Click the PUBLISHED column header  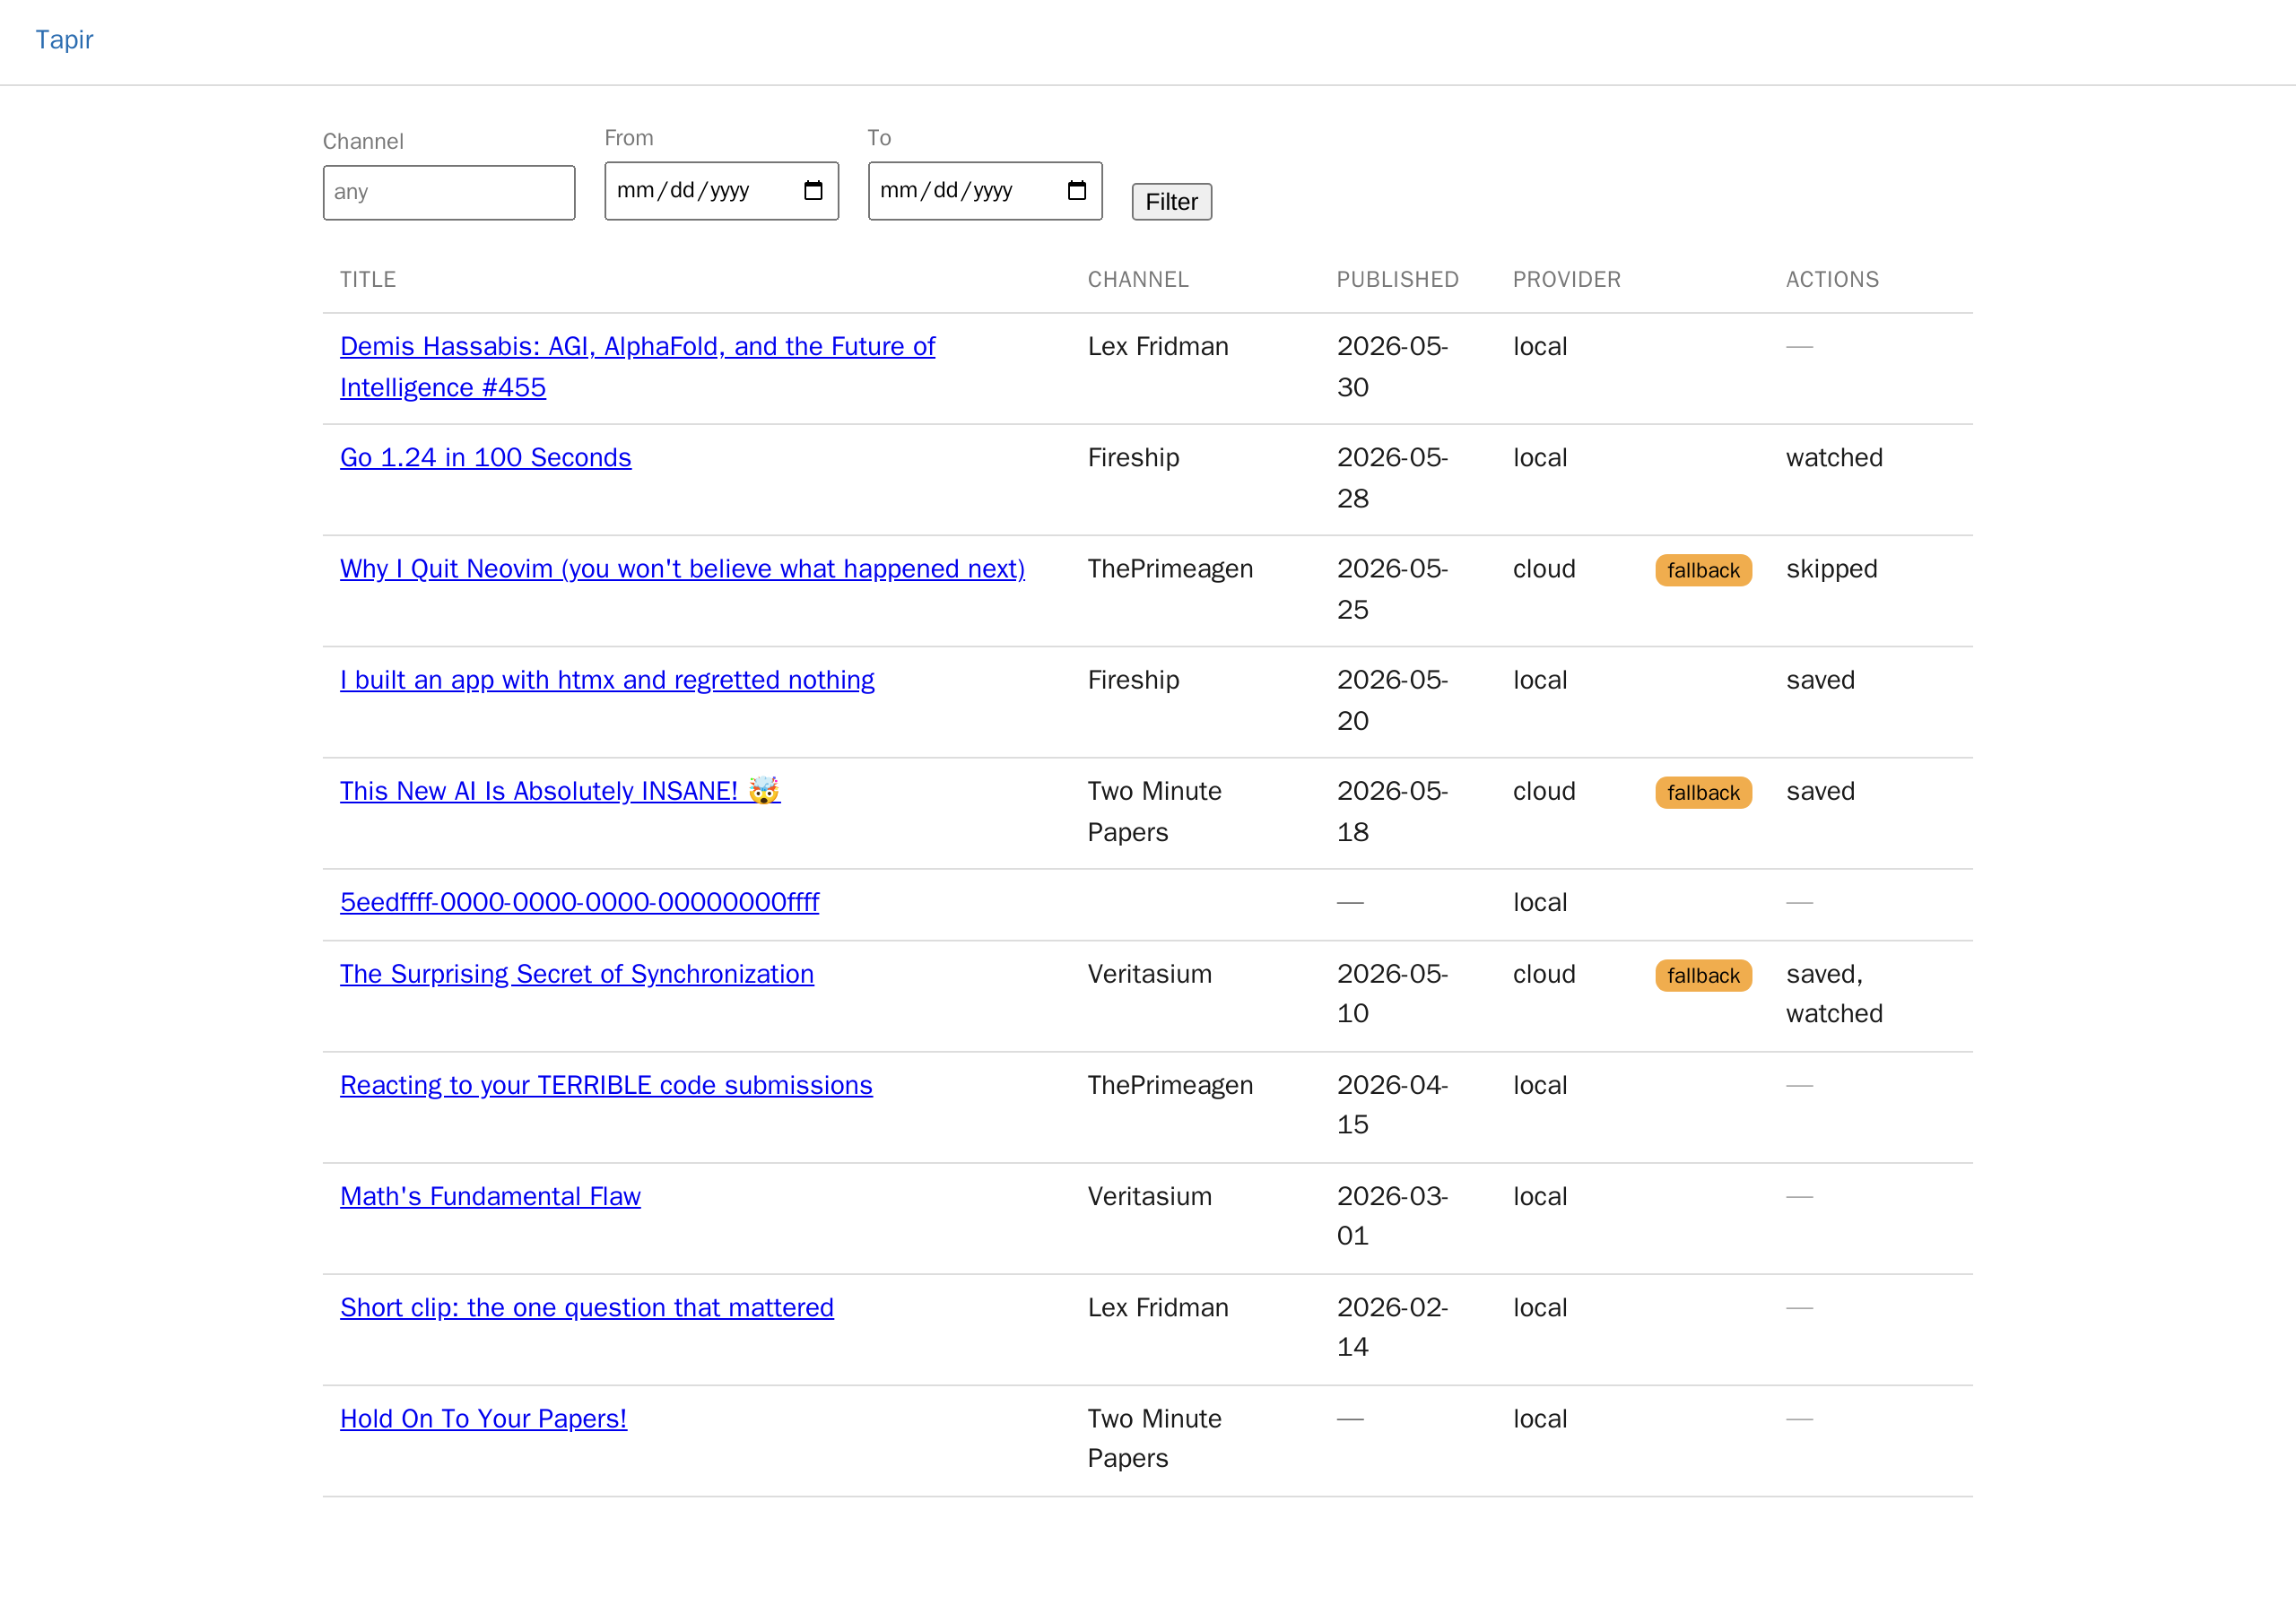coord(1397,279)
